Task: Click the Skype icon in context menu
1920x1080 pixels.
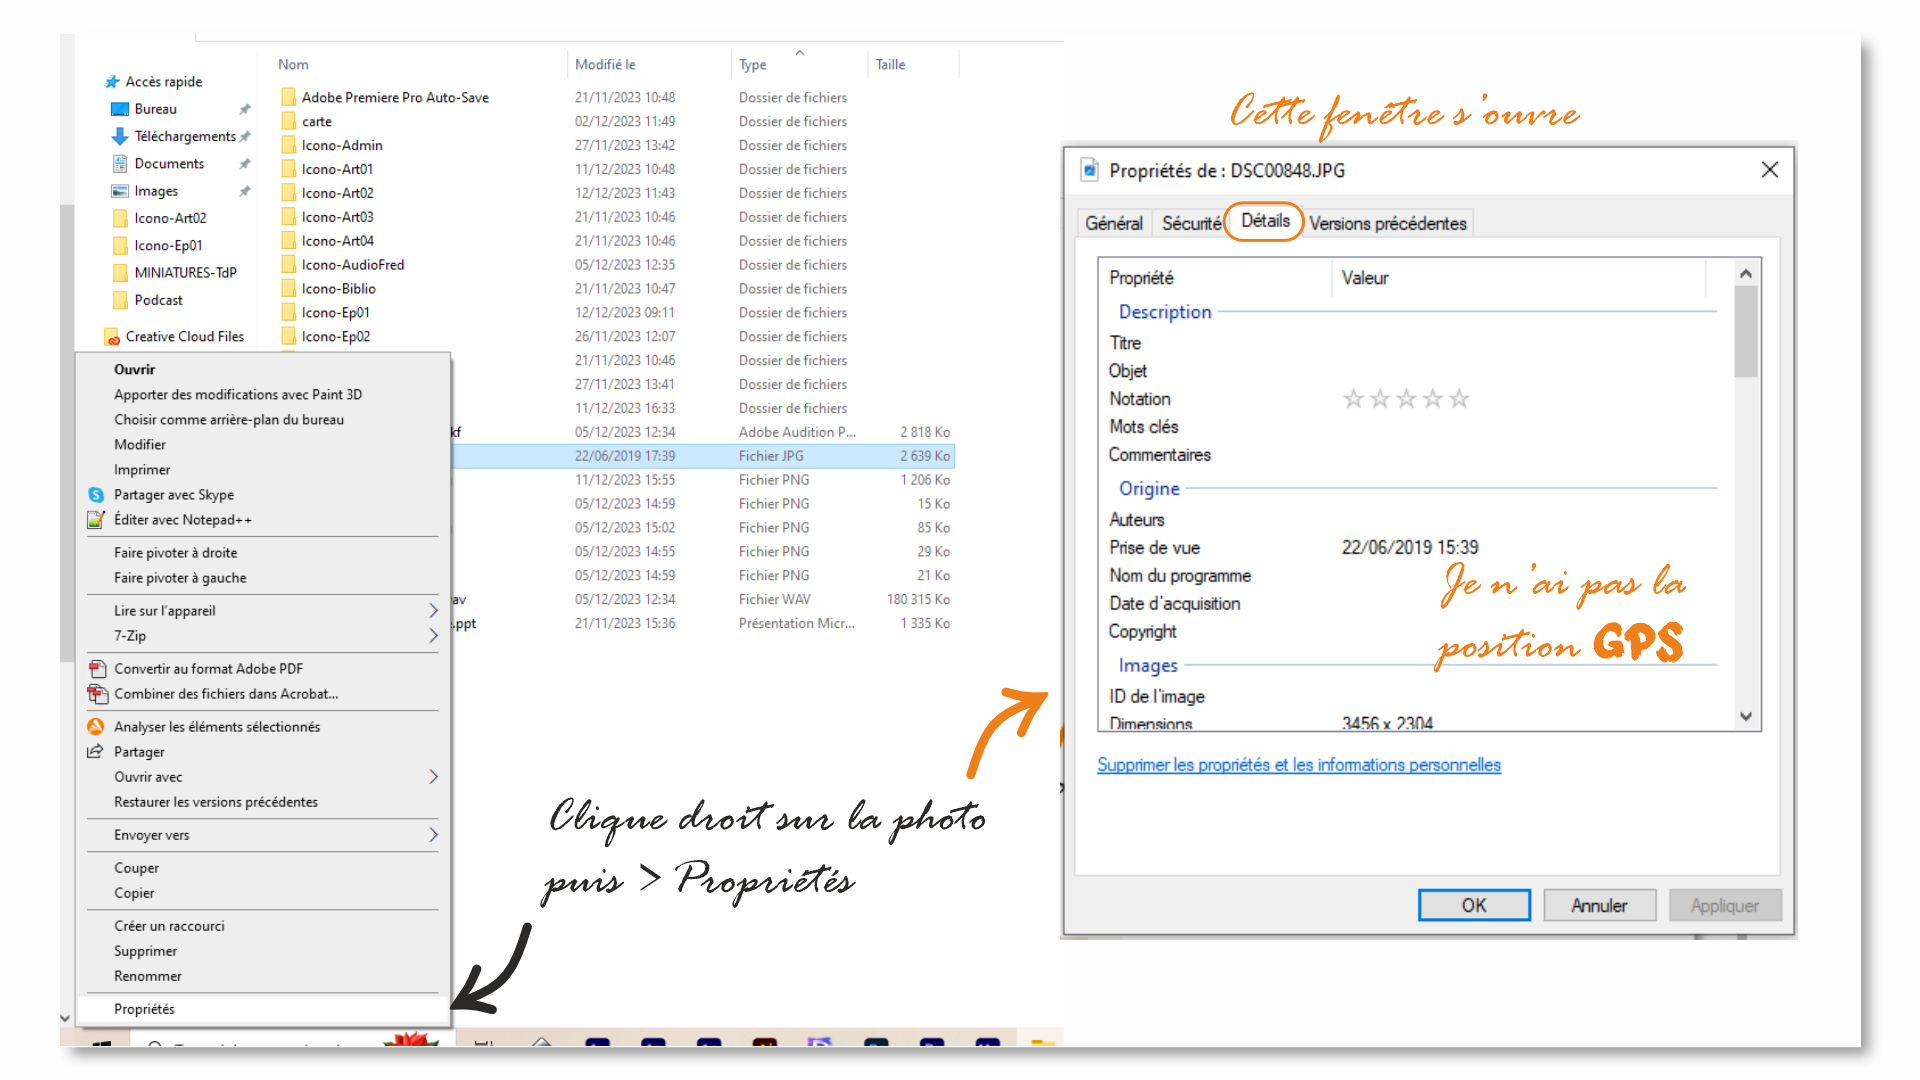Action: click(x=96, y=495)
